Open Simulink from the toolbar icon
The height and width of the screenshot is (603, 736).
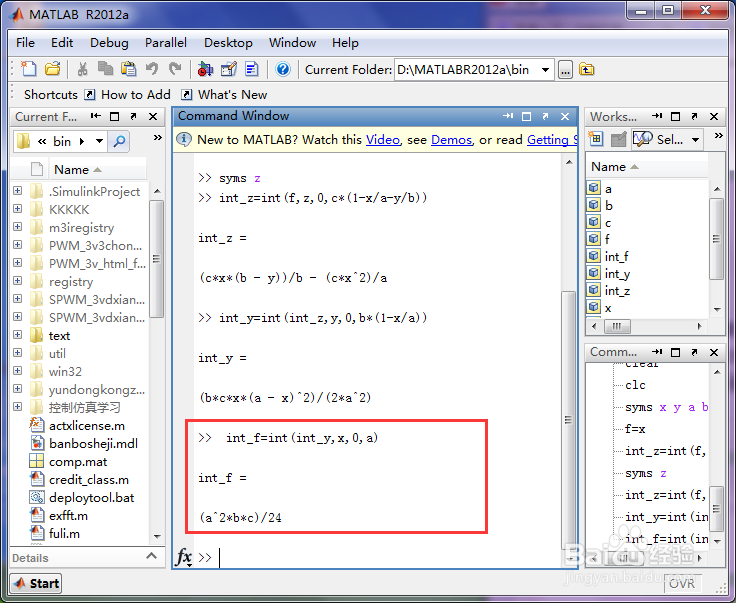click(205, 69)
